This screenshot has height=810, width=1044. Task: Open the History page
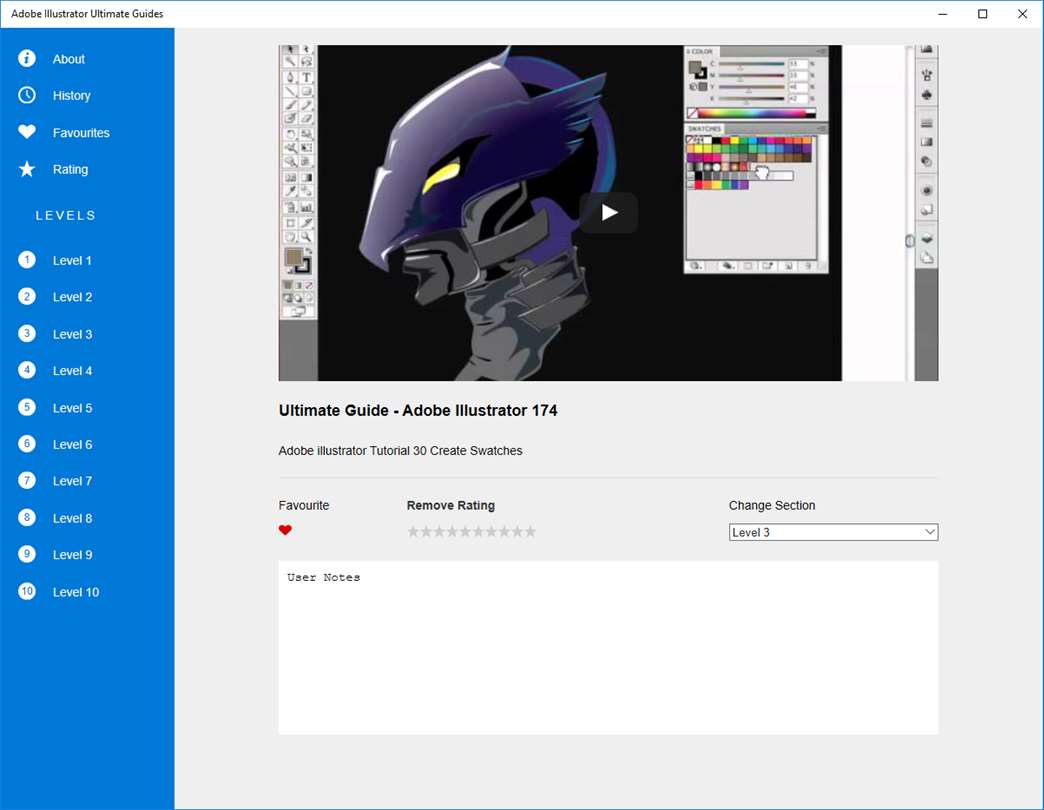coord(71,96)
